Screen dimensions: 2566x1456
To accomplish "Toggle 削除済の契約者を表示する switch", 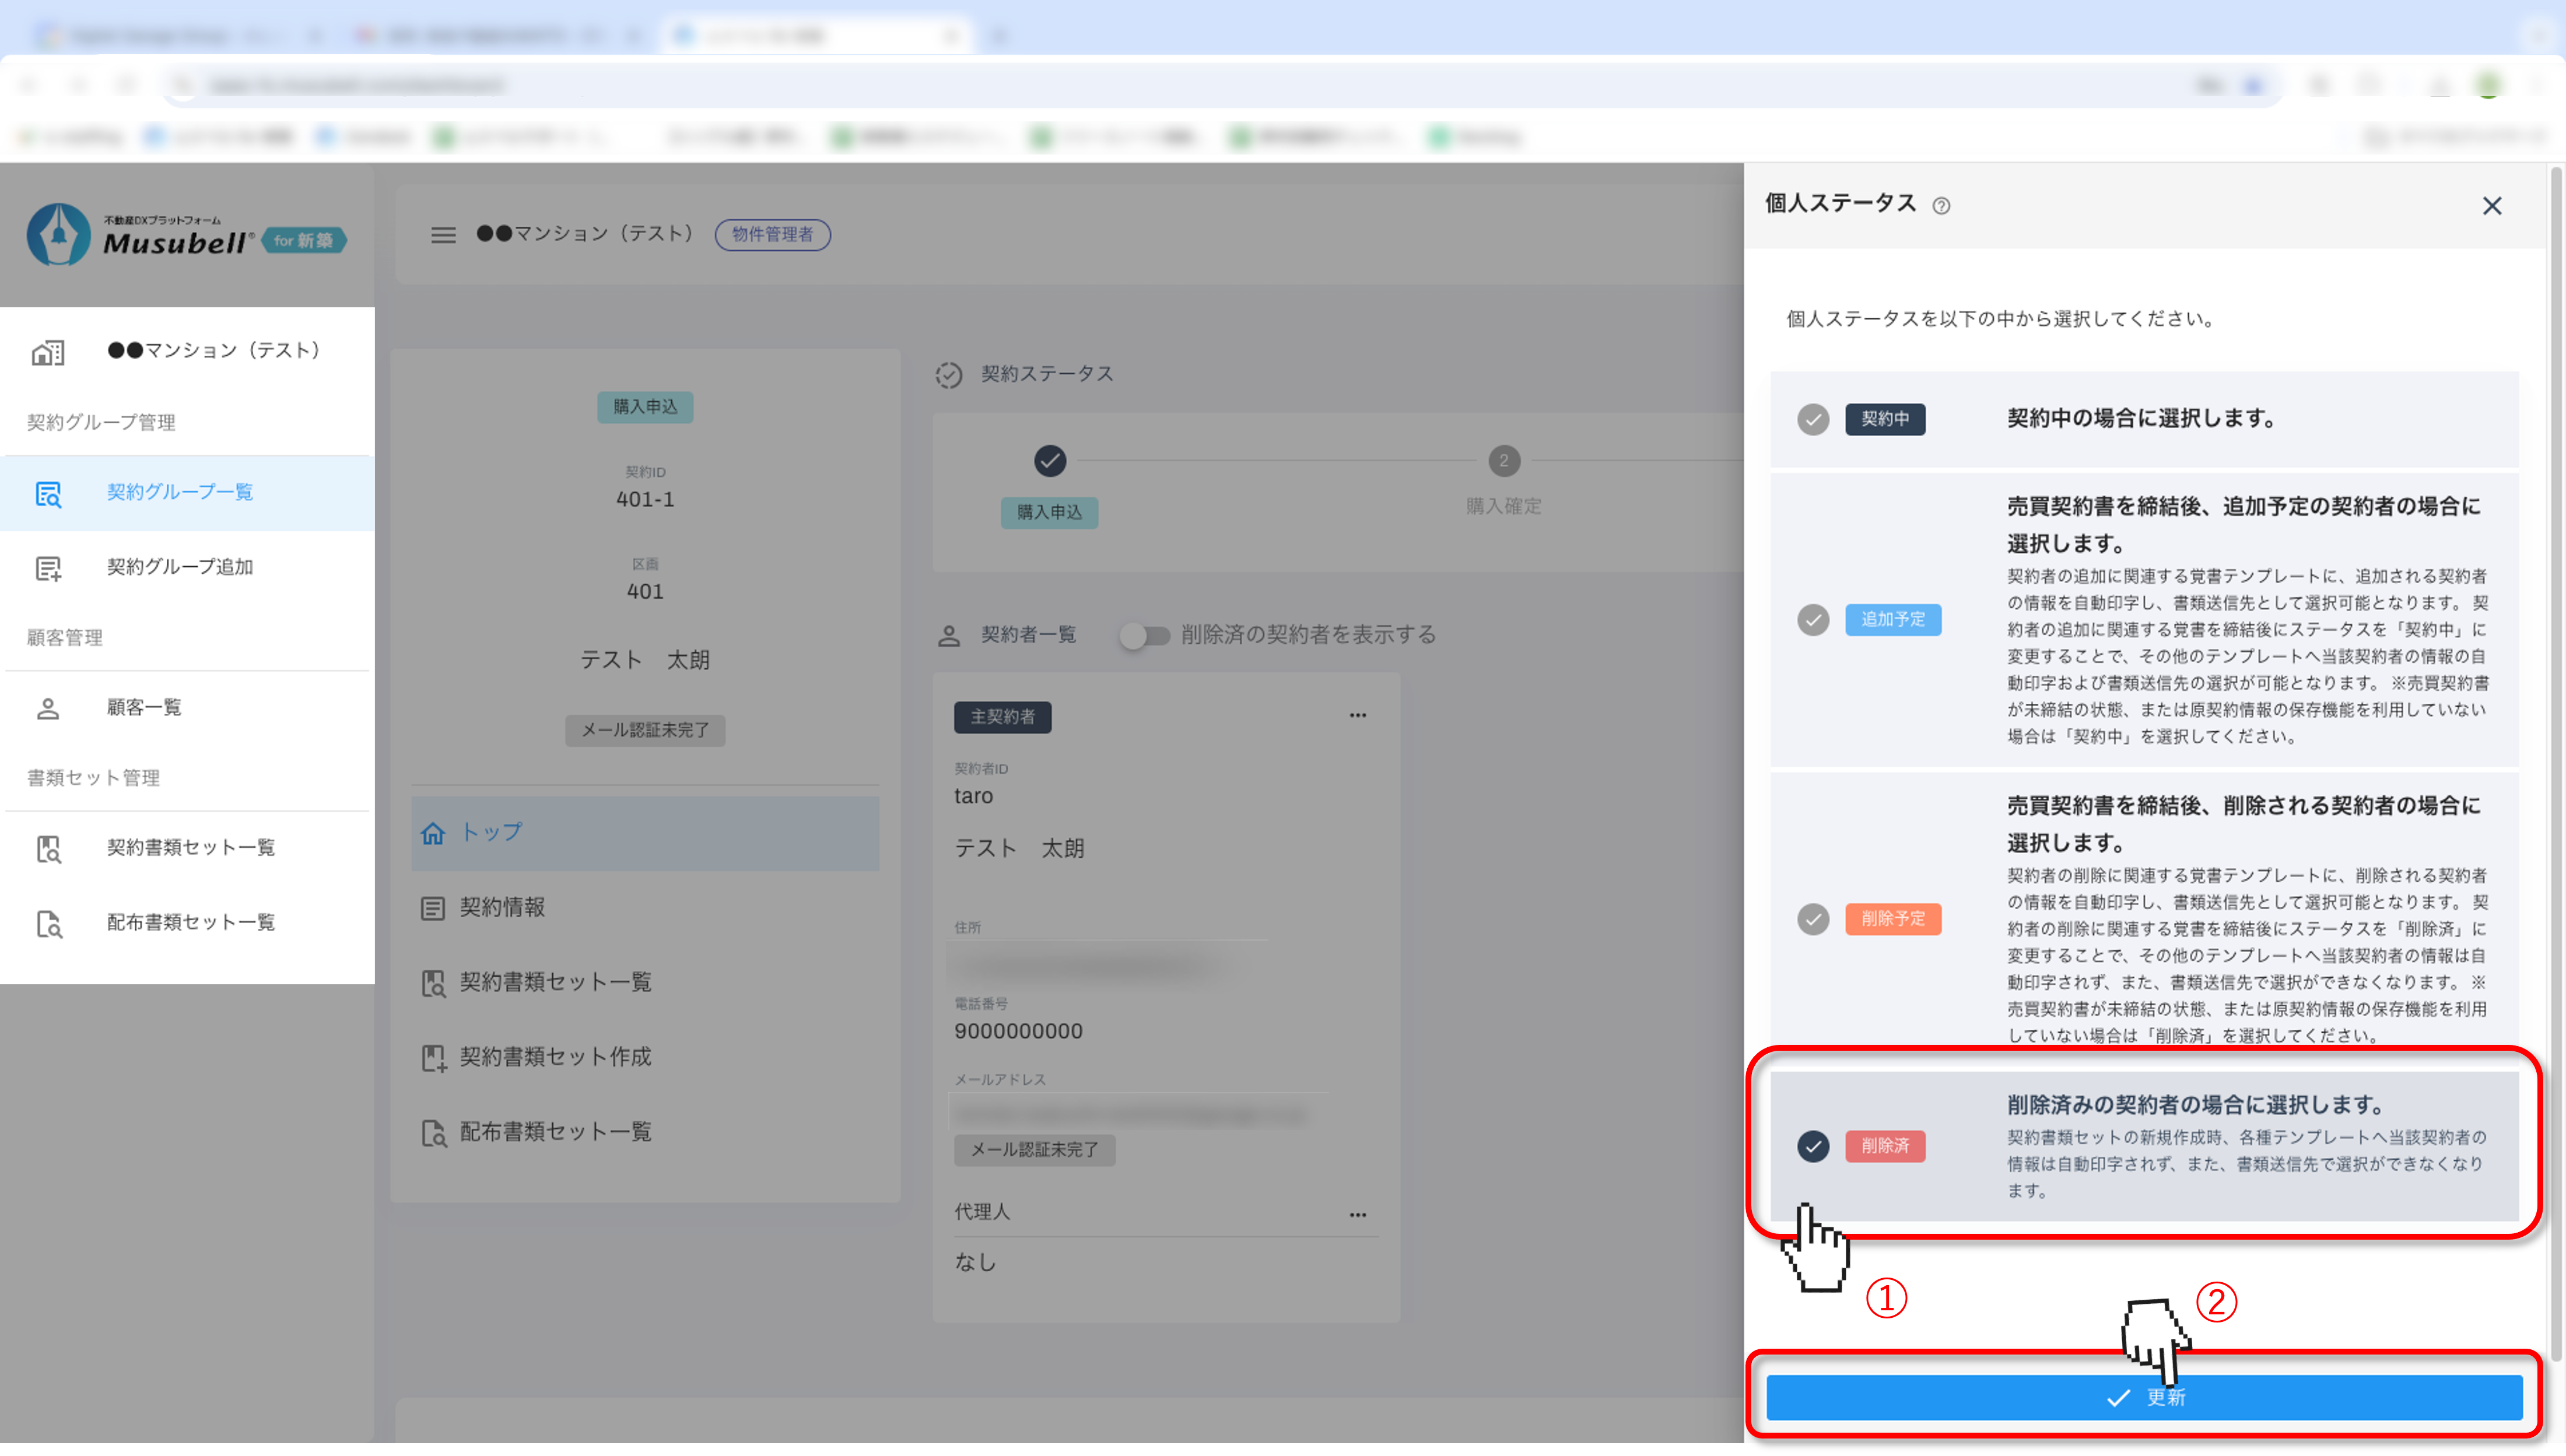I will click(x=1145, y=635).
